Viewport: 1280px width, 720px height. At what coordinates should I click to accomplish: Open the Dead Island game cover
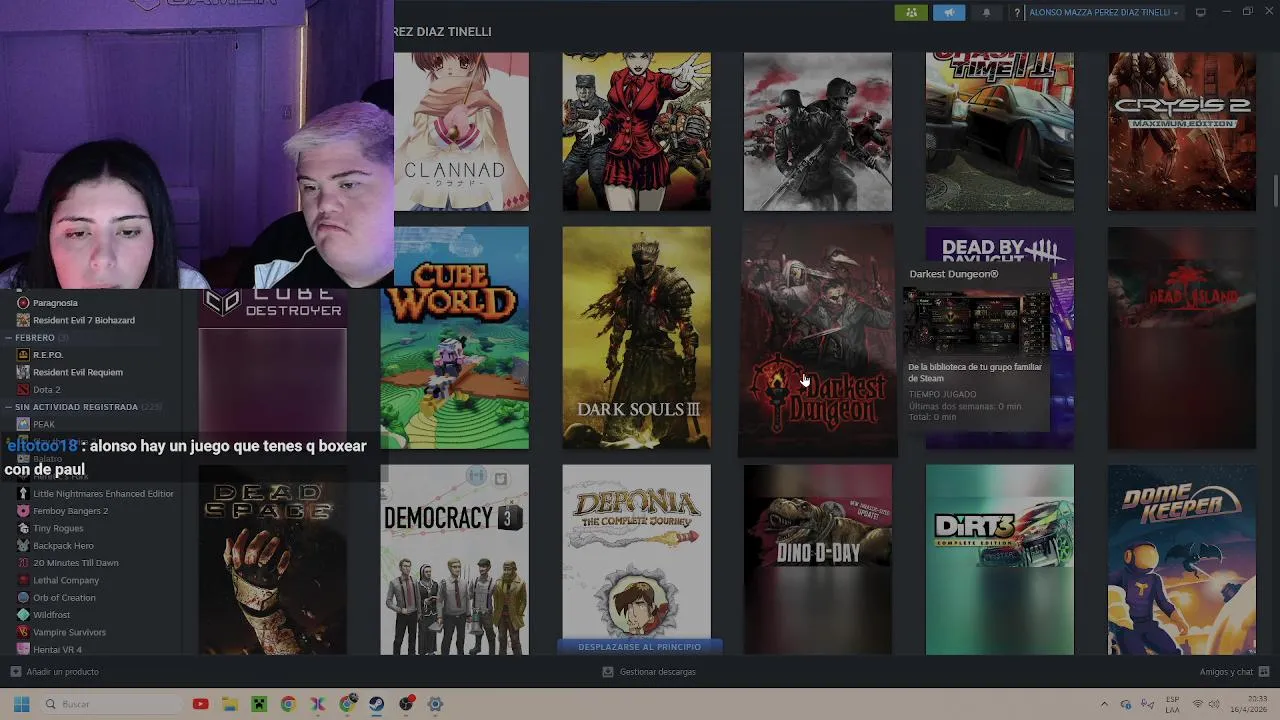(x=1181, y=338)
